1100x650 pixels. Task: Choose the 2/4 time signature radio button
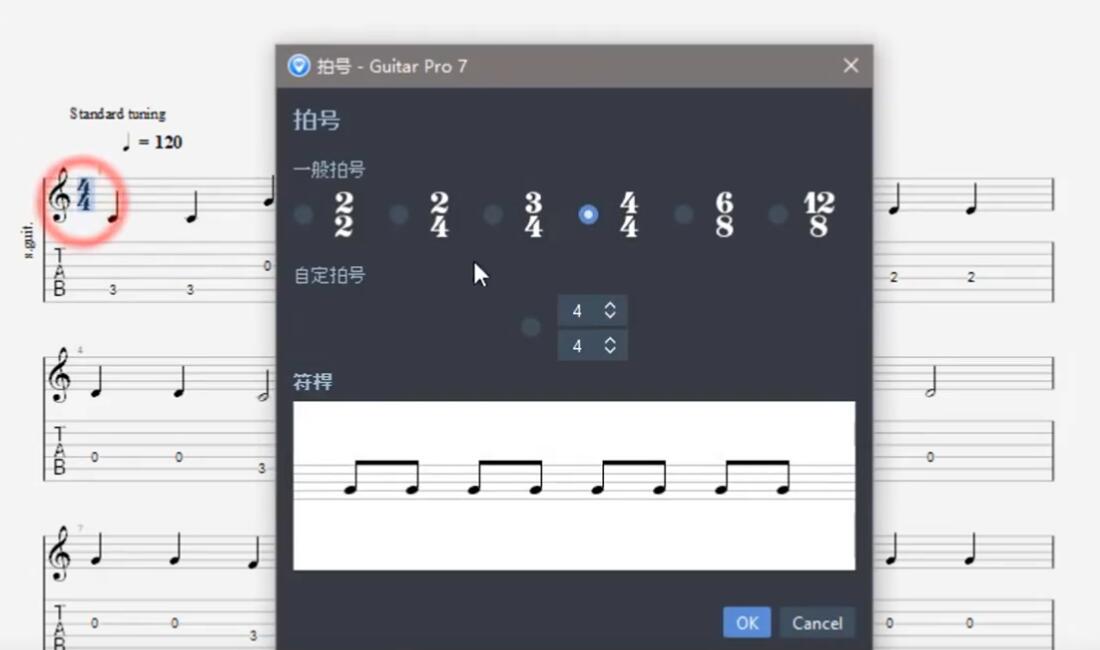[x=399, y=214]
